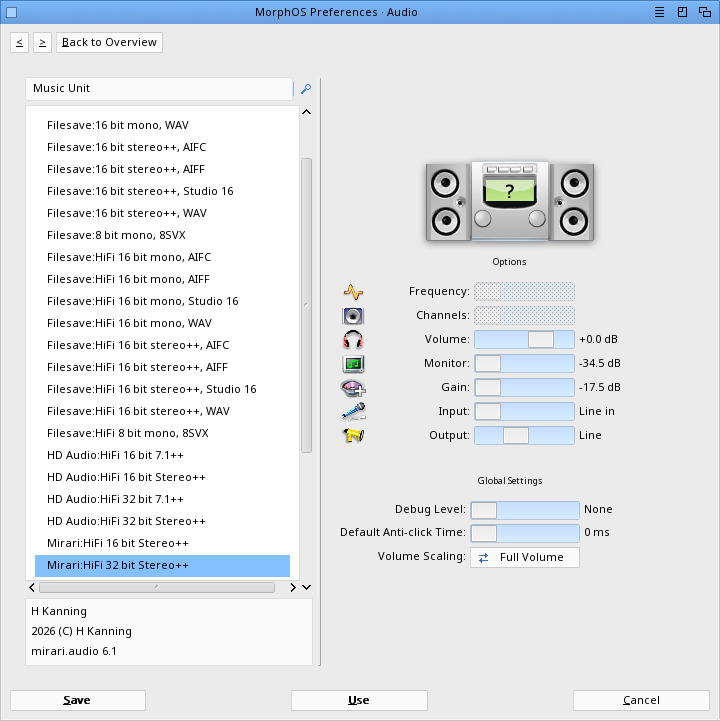Click the Frequency waveform icon
Image resolution: width=720 pixels, height=721 pixels.
[x=353, y=292]
